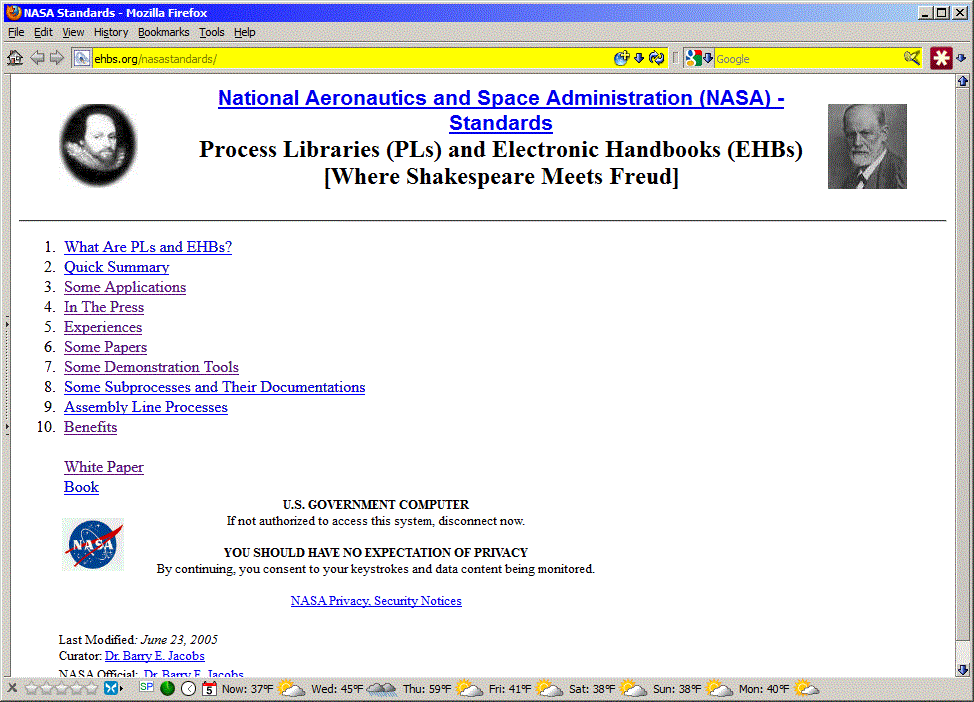Open the Some Applications link
This screenshot has height=702, width=974.
pos(125,287)
